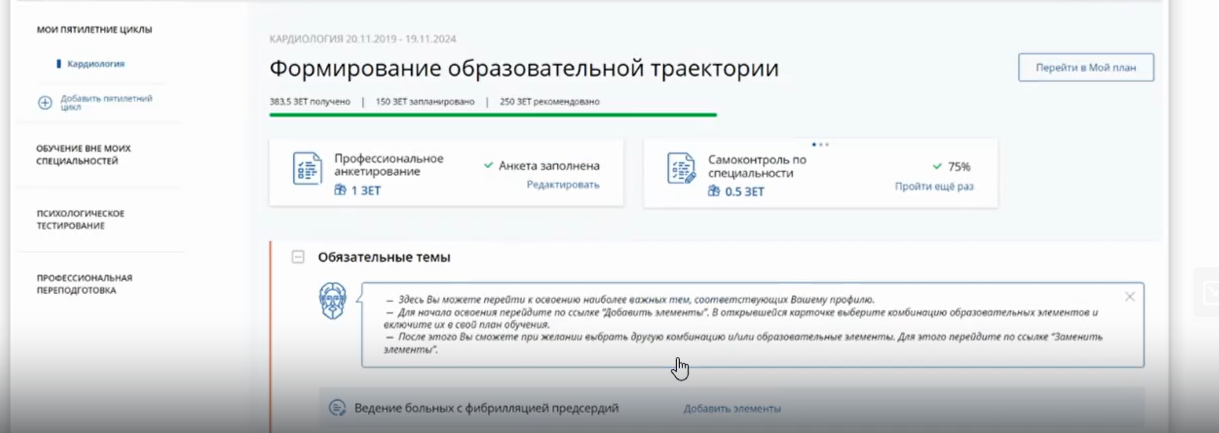Click the Самоконтроль по специальности title
The width and height of the screenshot is (1219, 433).
coord(757,166)
